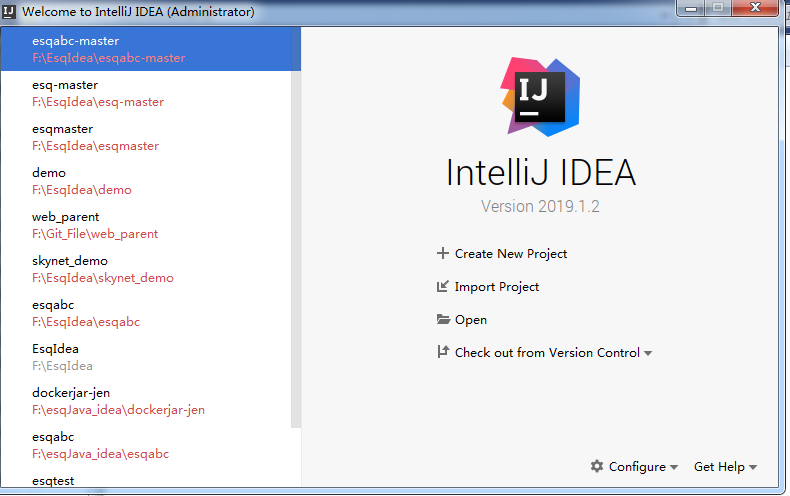The image size is (790, 496).
Task: Select the esqabc-master recent project
Action: (x=151, y=49)
